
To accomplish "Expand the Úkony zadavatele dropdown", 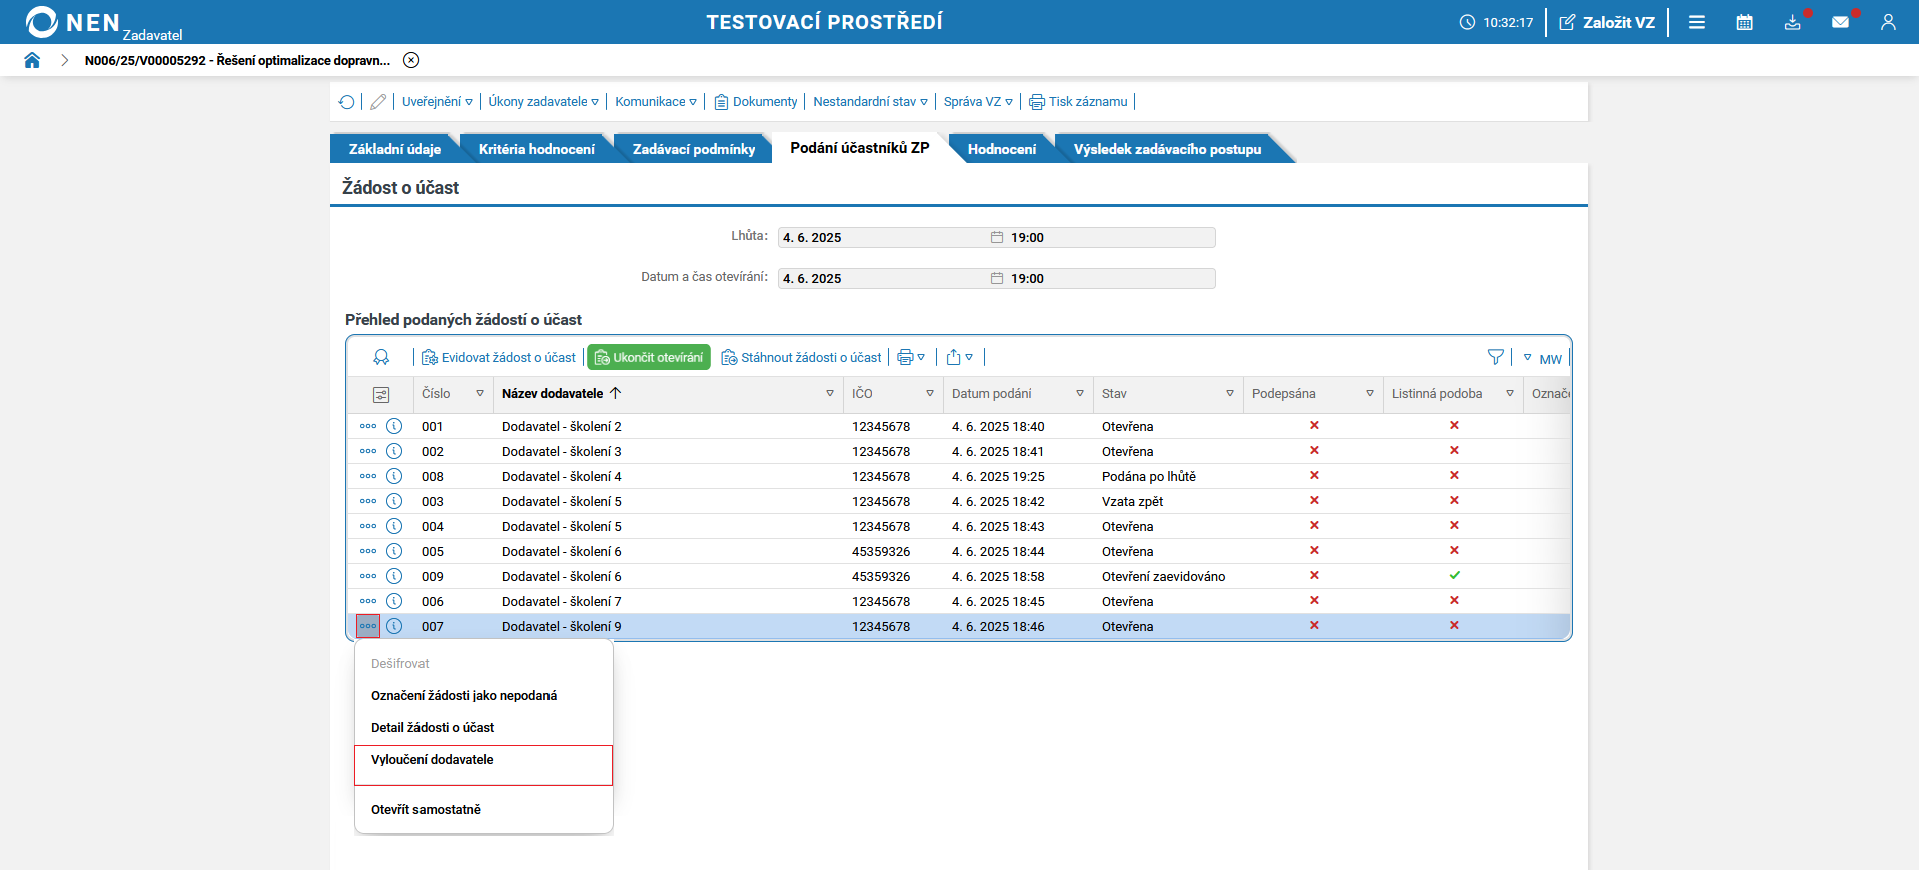I will (x=543, y=102).
